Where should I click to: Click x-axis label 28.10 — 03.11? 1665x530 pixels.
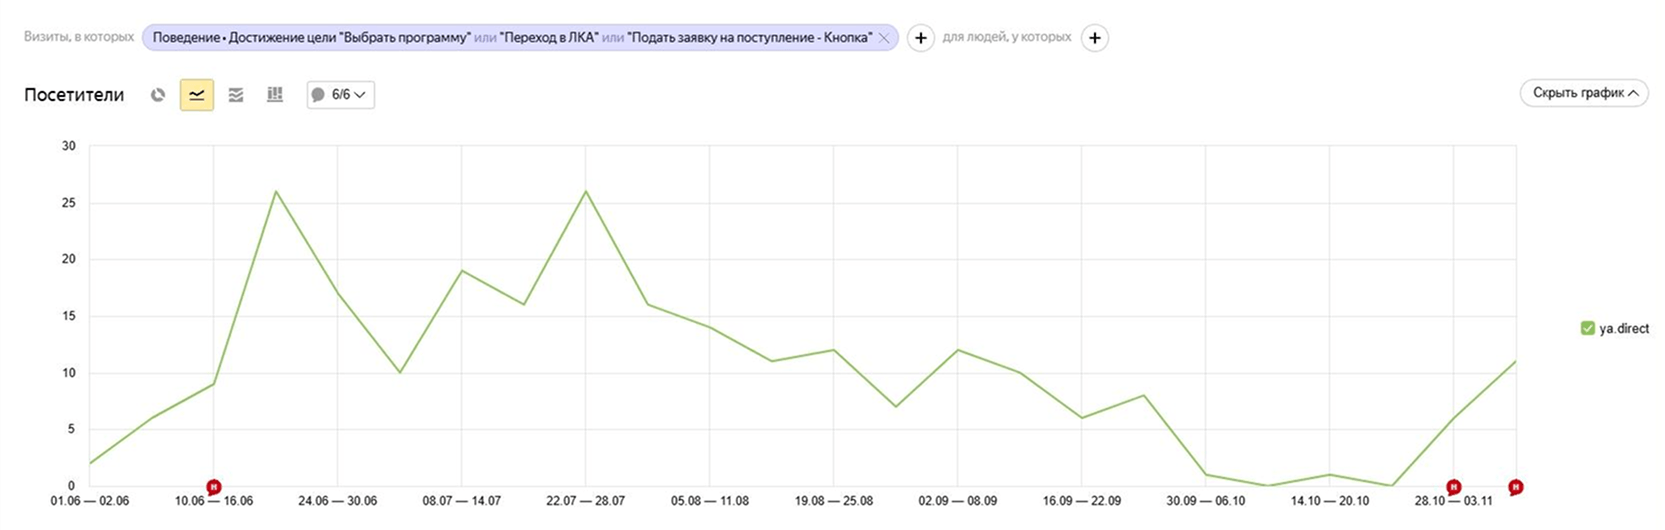coord(1454,501)
